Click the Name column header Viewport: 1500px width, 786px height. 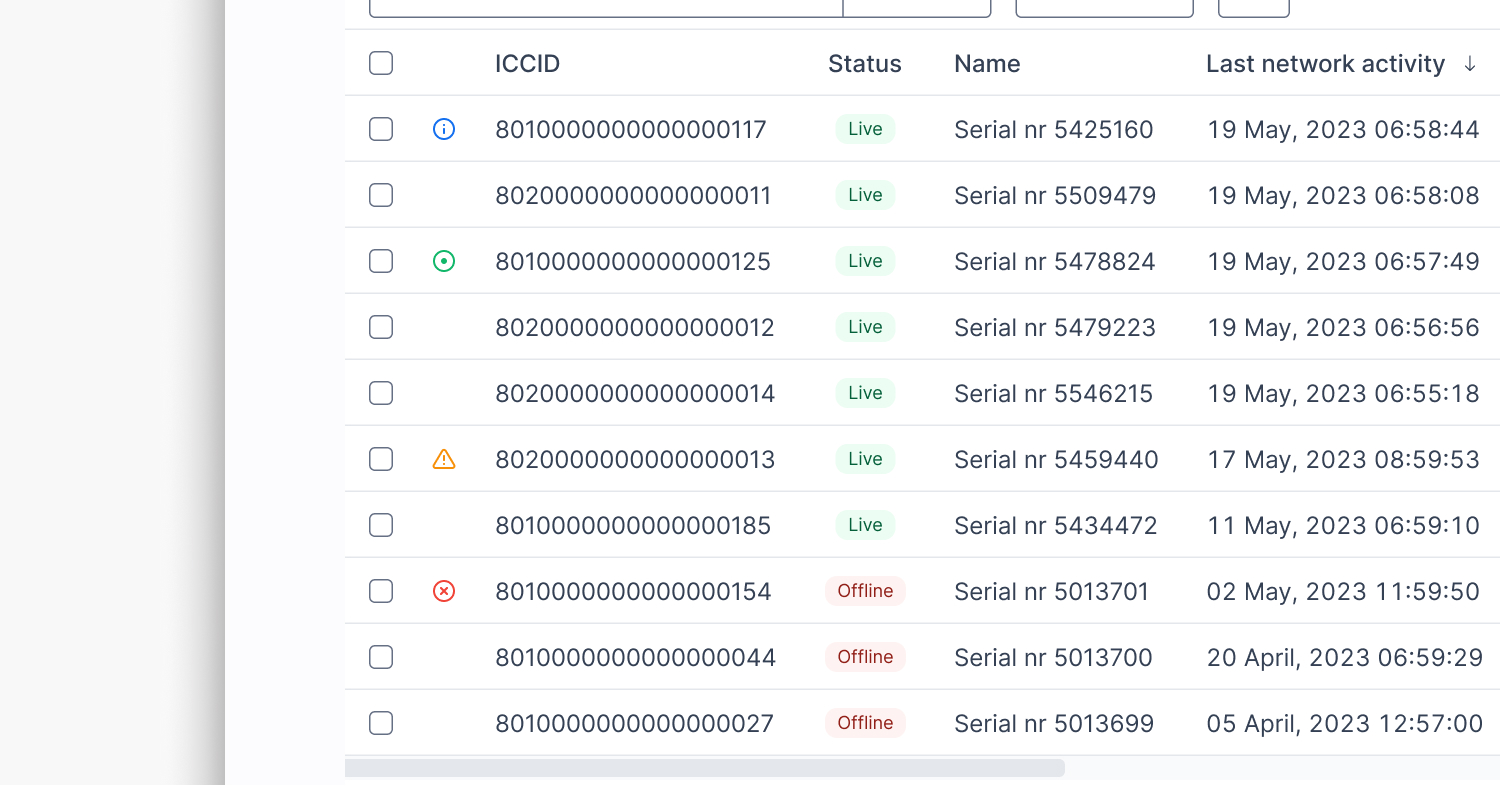(987, 63)
